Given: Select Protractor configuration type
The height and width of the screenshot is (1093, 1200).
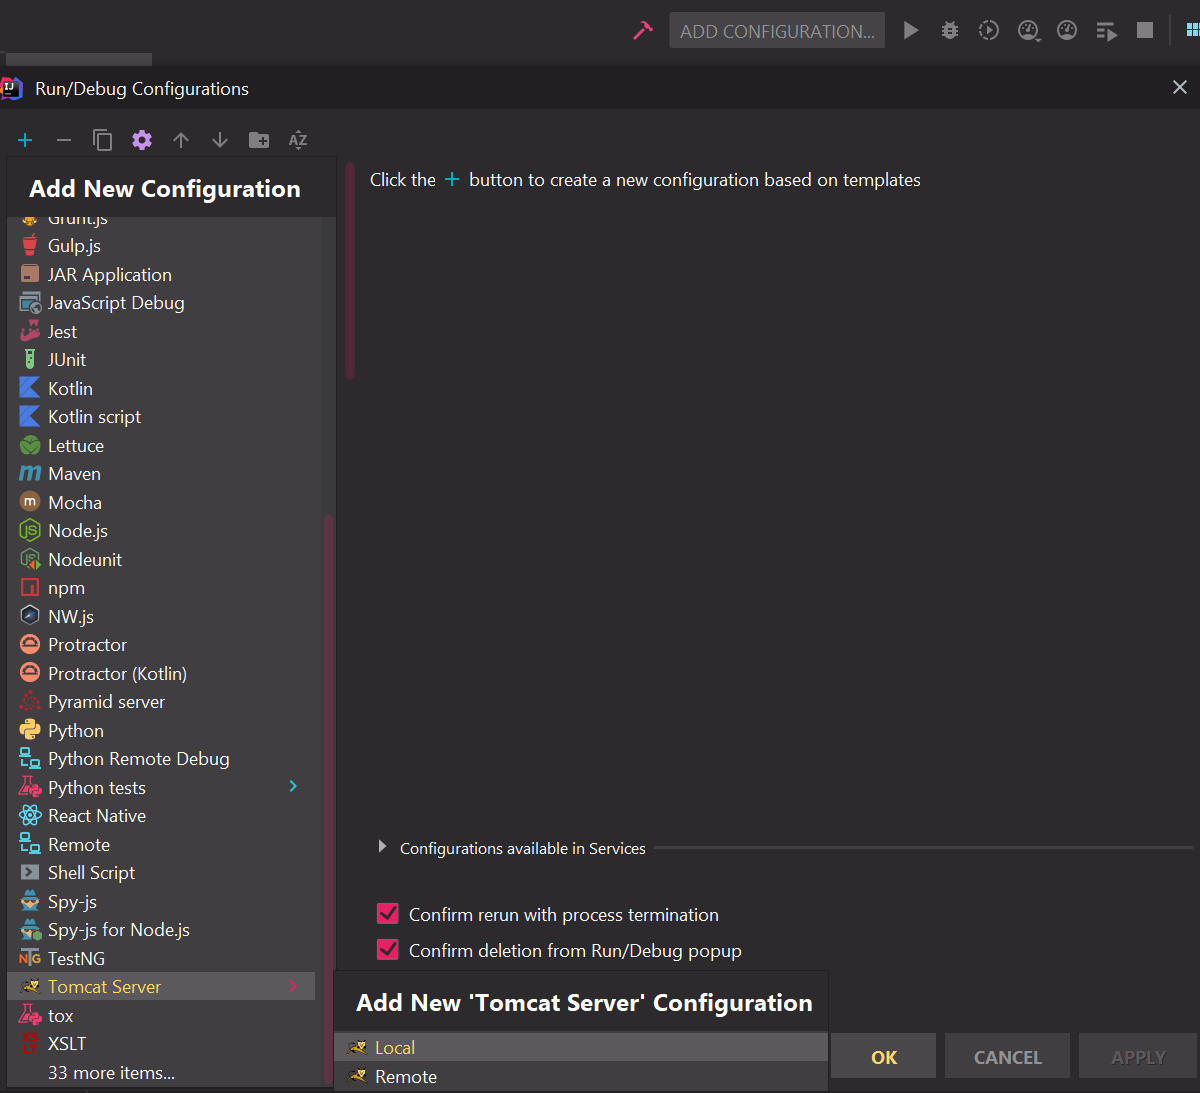Looking at the screenshot, I should (161, 645).
